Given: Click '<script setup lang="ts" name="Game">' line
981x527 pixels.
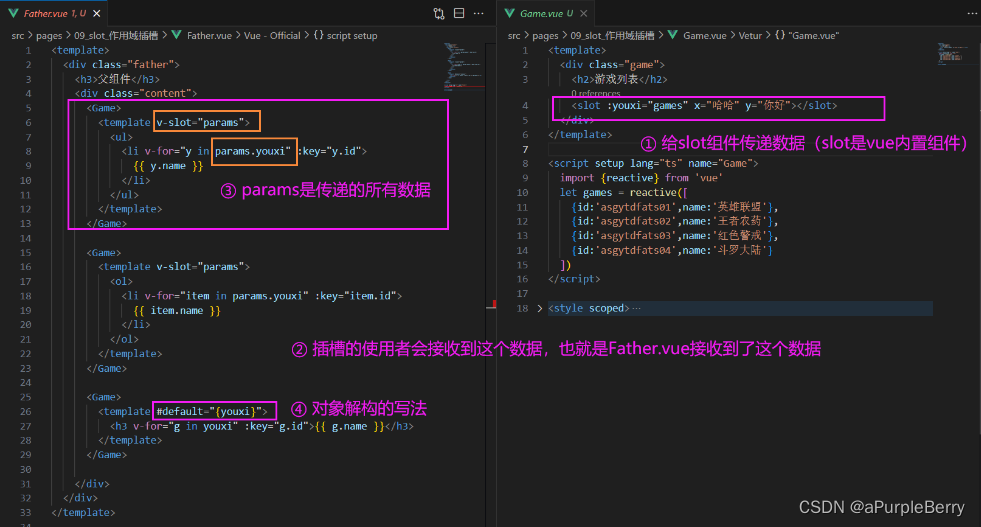Looking at the screenshot, I should 653,163.
